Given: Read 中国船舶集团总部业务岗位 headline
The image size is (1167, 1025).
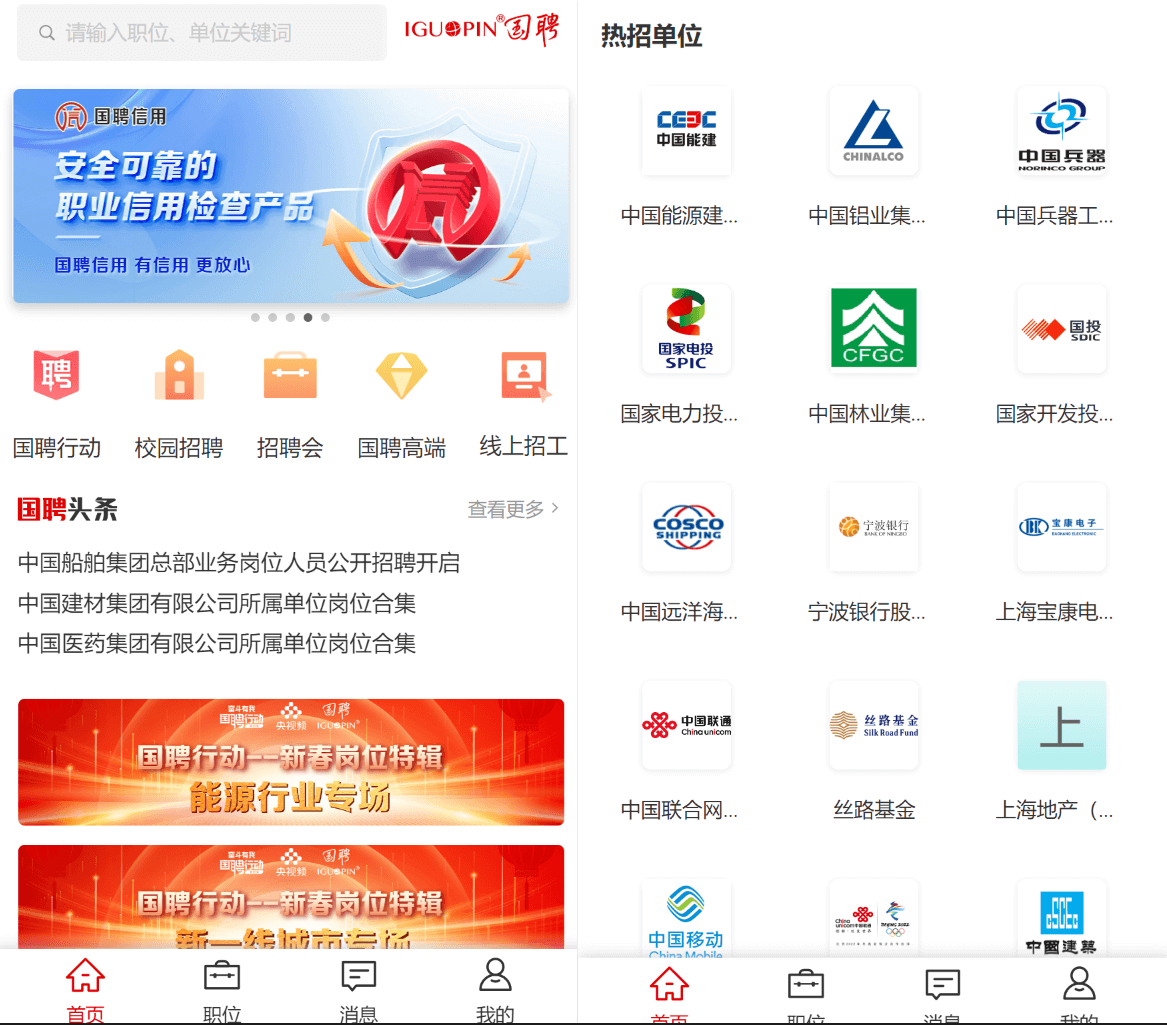Looking at the screenshot, I should [x=239, y=563].
